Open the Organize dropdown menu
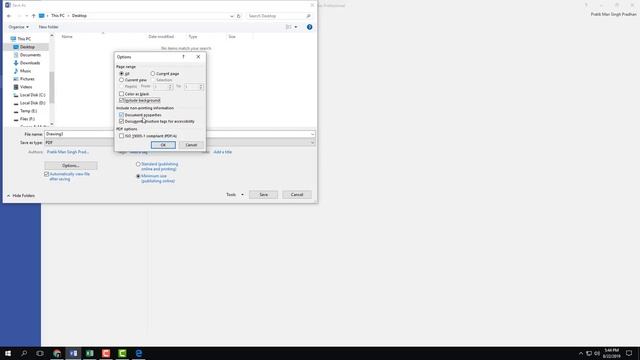The image size is (640, 360). tap(18, 27)
